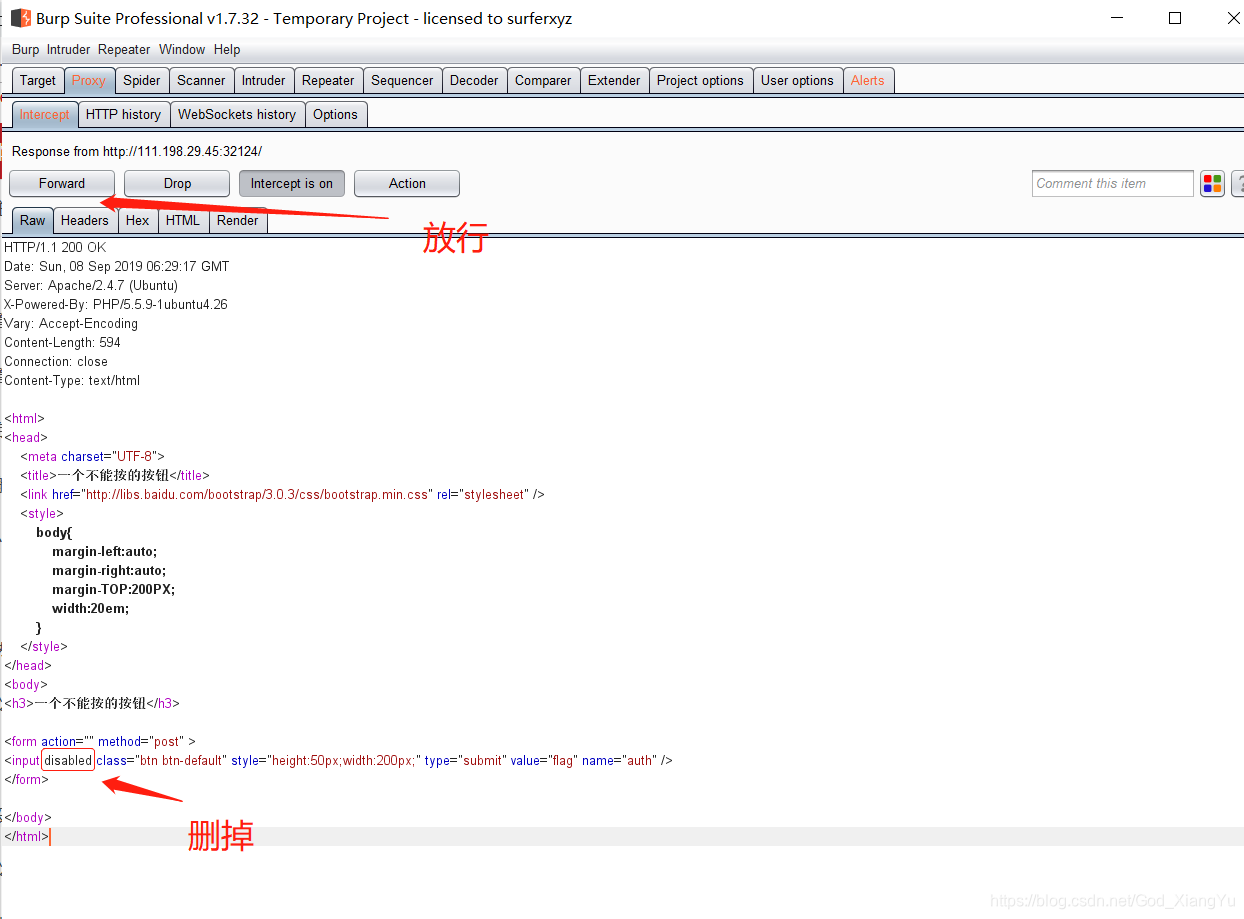The width and height of the screenshot is (1244, 919).
Task: Switch to the Decoder tab
Action: (474, 81)
